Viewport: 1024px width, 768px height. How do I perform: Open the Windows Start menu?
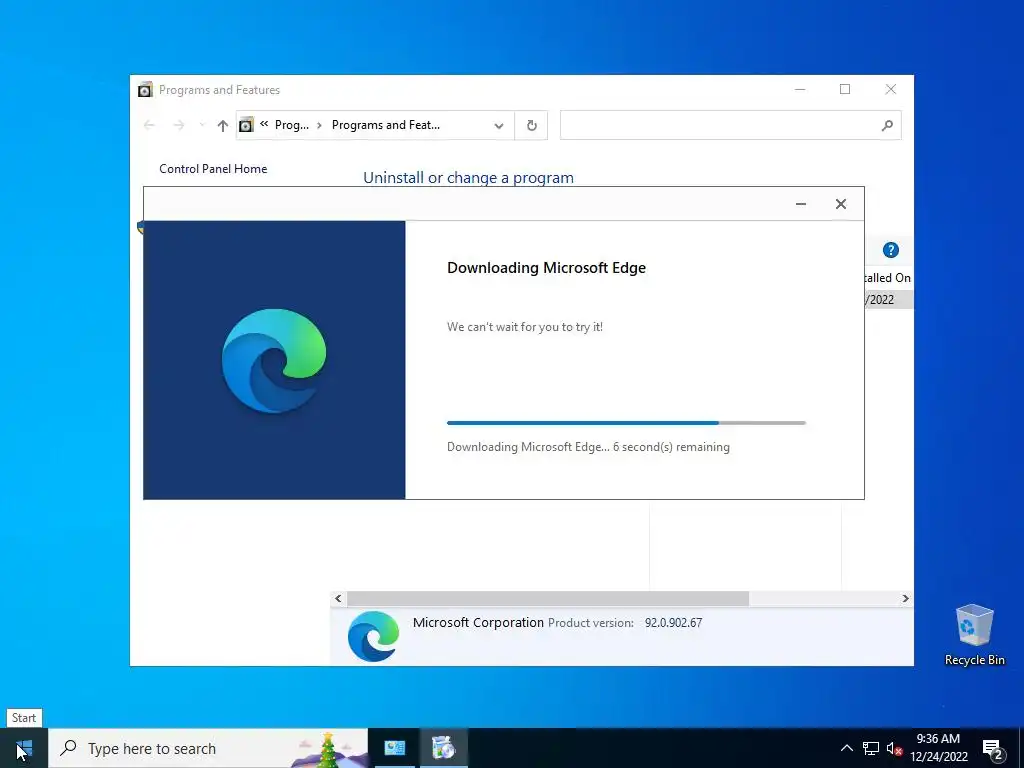[24, 748]
